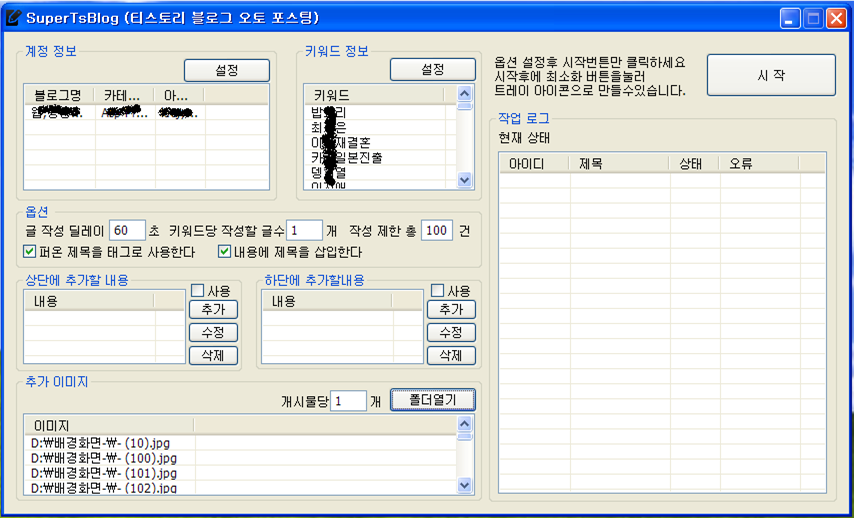
Task: Toggle 퍼온 제목을 태그로 사용한다 checkbox
Action: (x=29, y=252)
